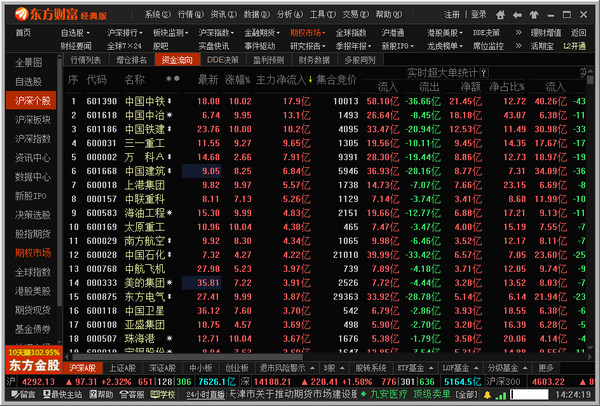Expand the 港股美股 toolbar dropdown
Screen dimensions: 600x406
click(x=445, y=33)
